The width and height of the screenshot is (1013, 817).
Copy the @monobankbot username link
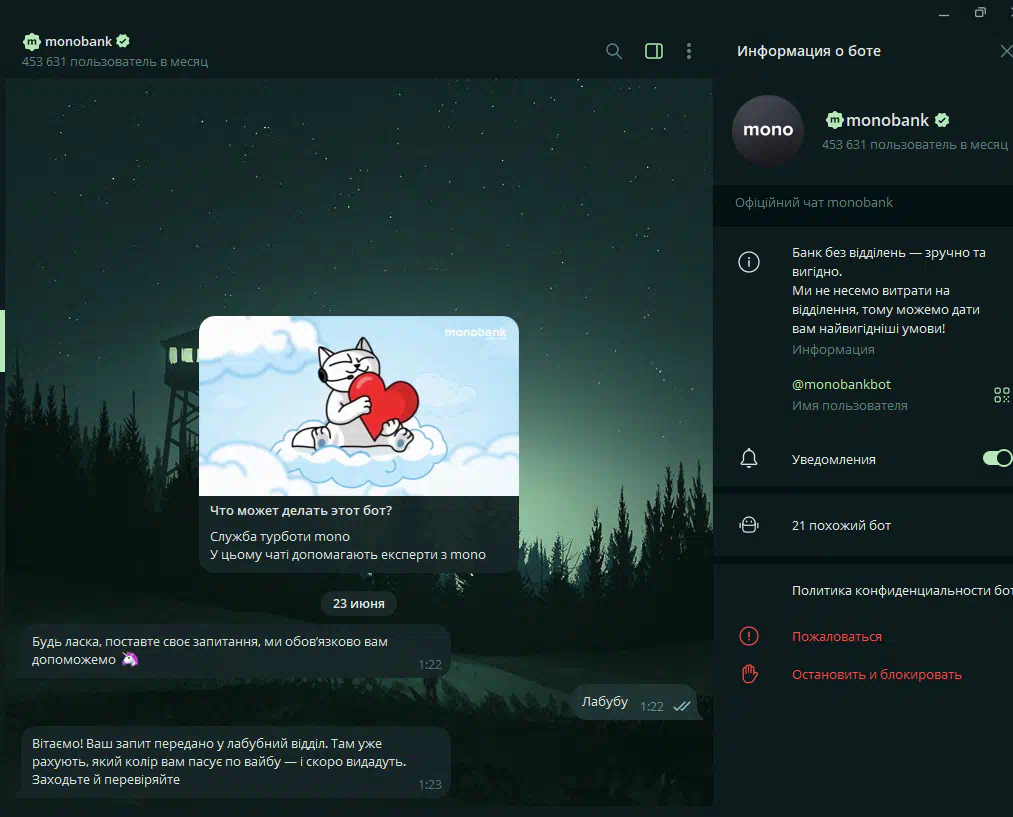(x=841, y=384)
